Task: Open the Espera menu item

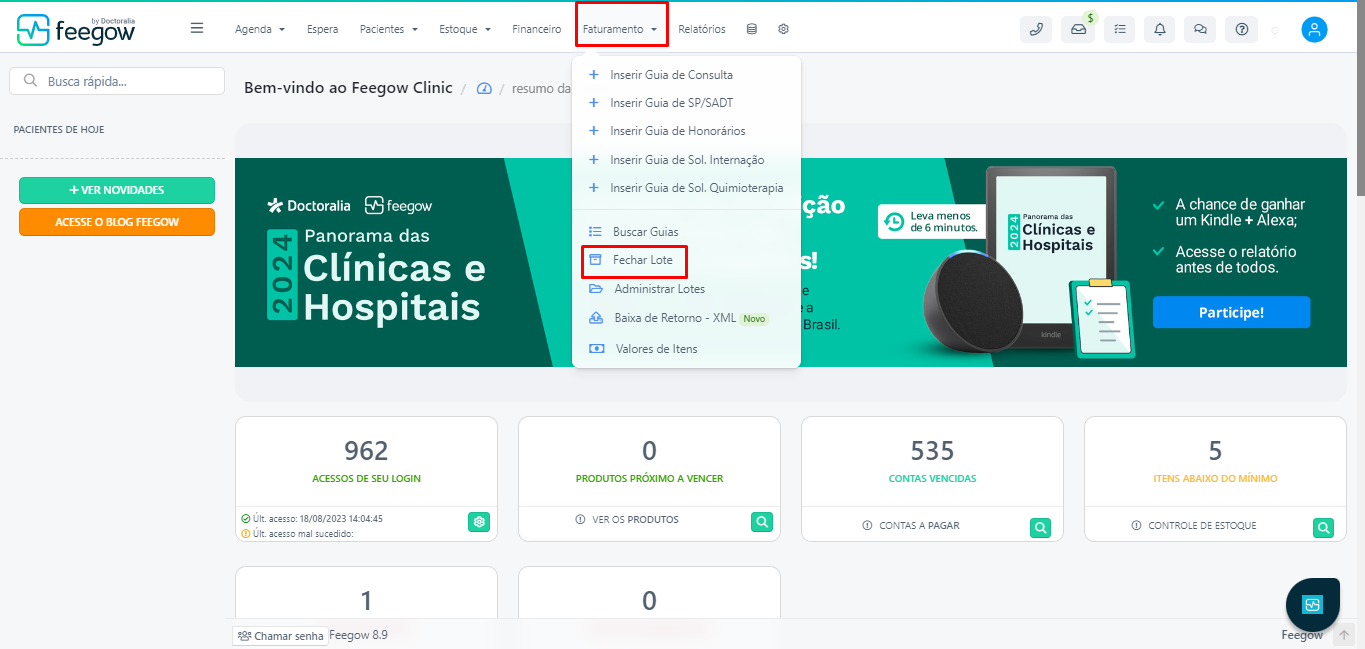Action: (322, 29)
